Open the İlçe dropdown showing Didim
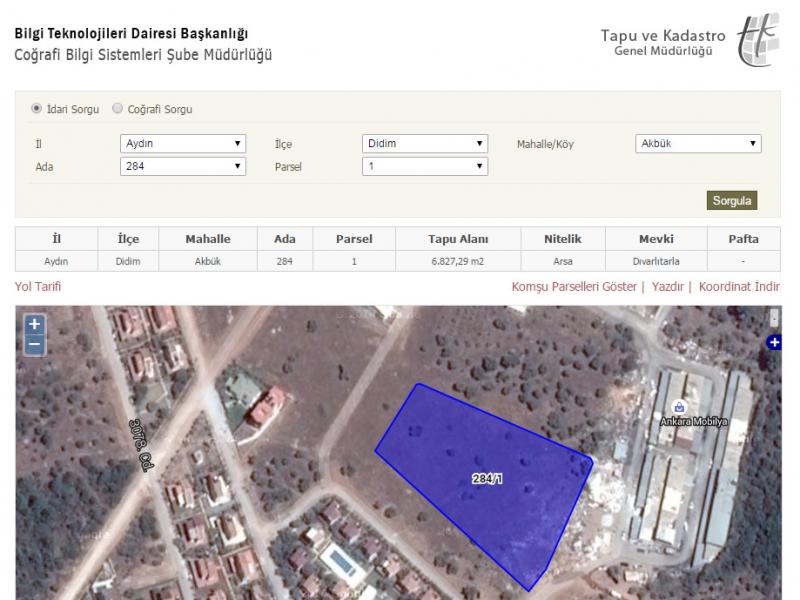This screenshot has height=600, width=800. coord(424,143)
